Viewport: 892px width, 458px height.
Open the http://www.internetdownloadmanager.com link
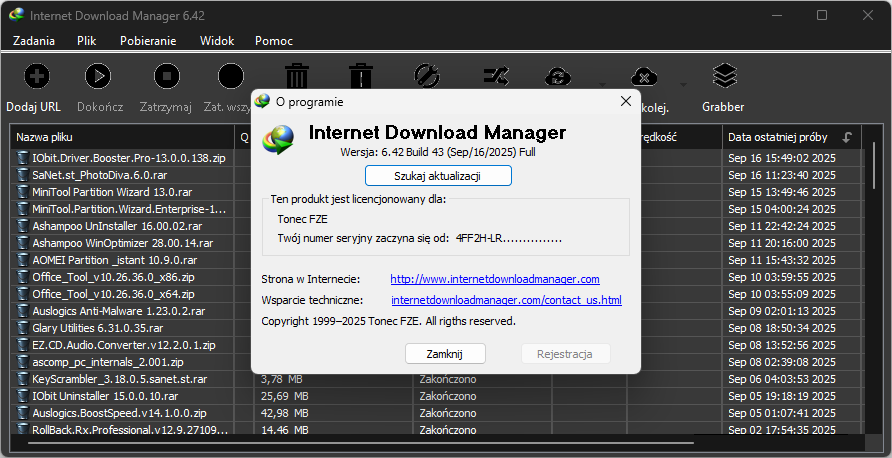(x=495, y=279)
